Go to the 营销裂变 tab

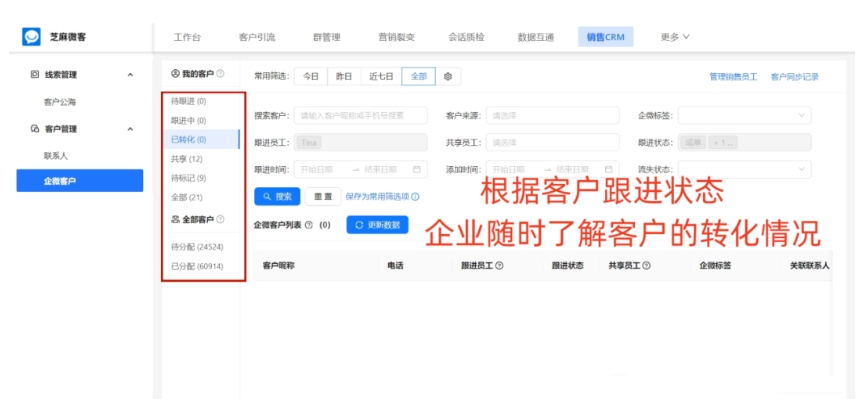tap(396, 37)
